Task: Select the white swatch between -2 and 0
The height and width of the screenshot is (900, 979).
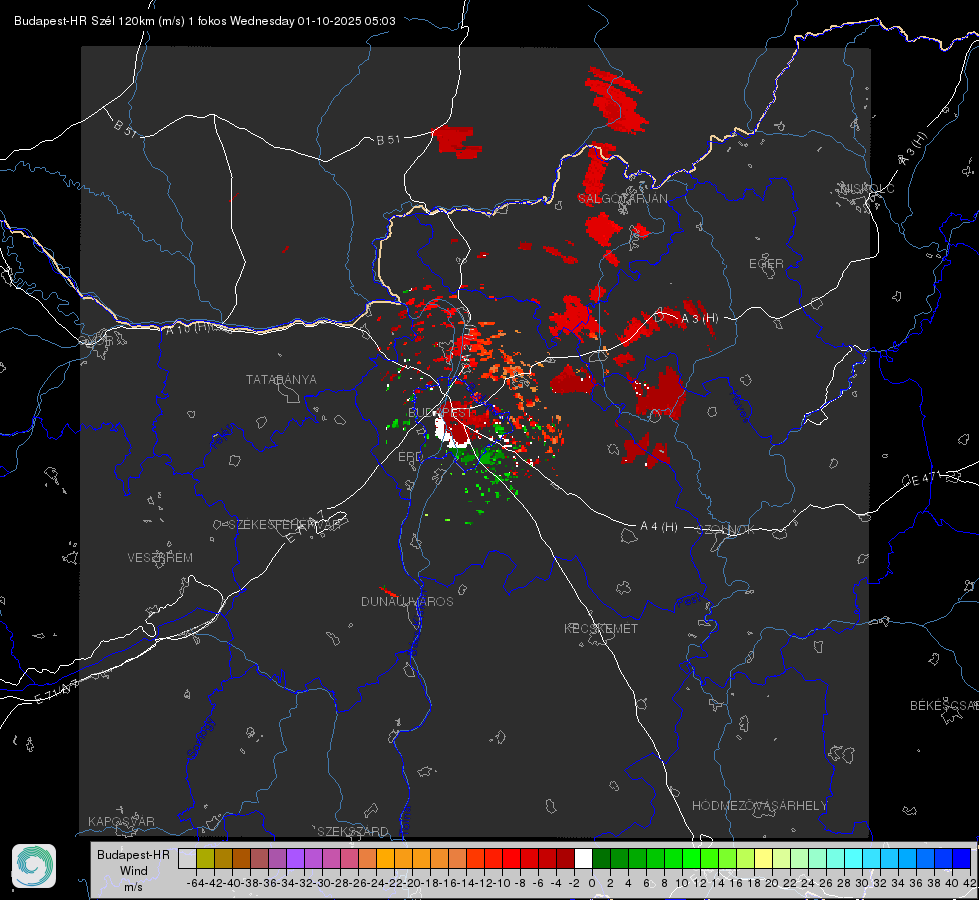Action: tap(583, 859)
